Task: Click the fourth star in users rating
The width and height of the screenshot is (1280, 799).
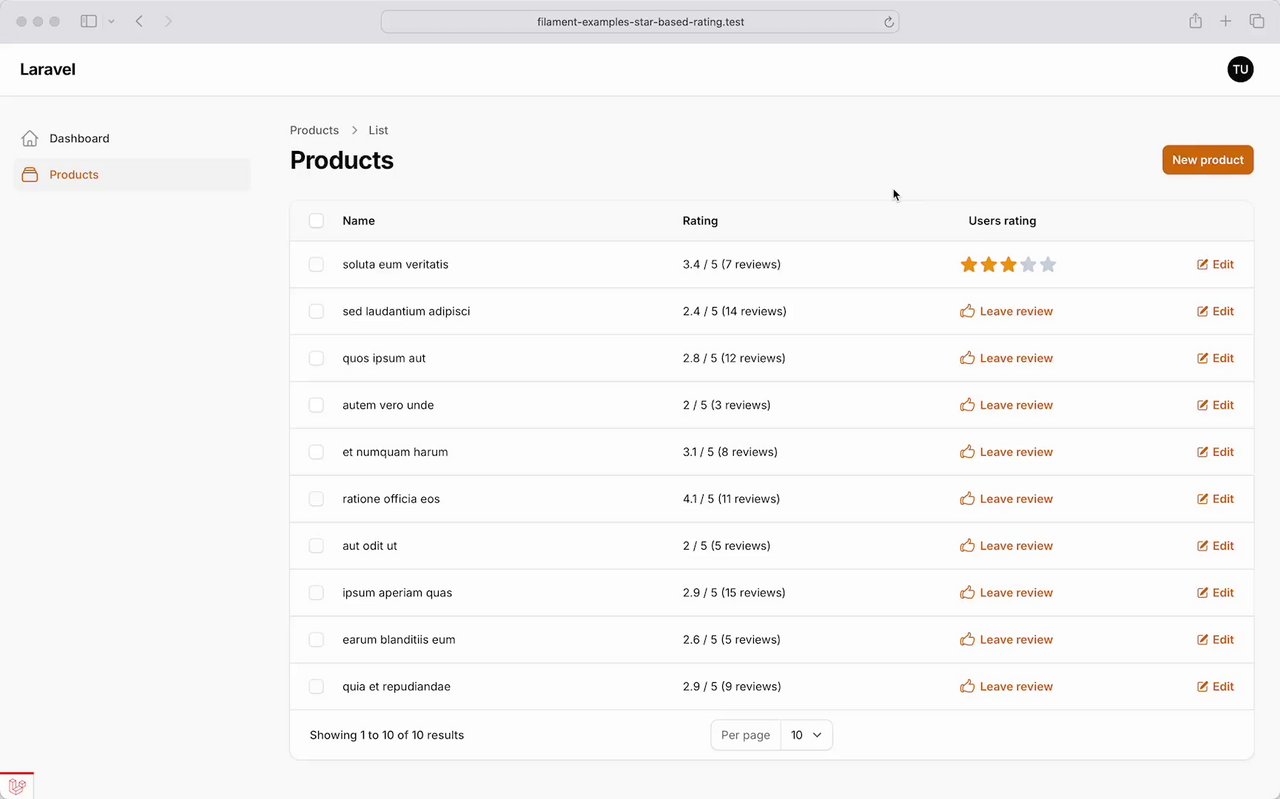Action: click(x=1028, y=265)
